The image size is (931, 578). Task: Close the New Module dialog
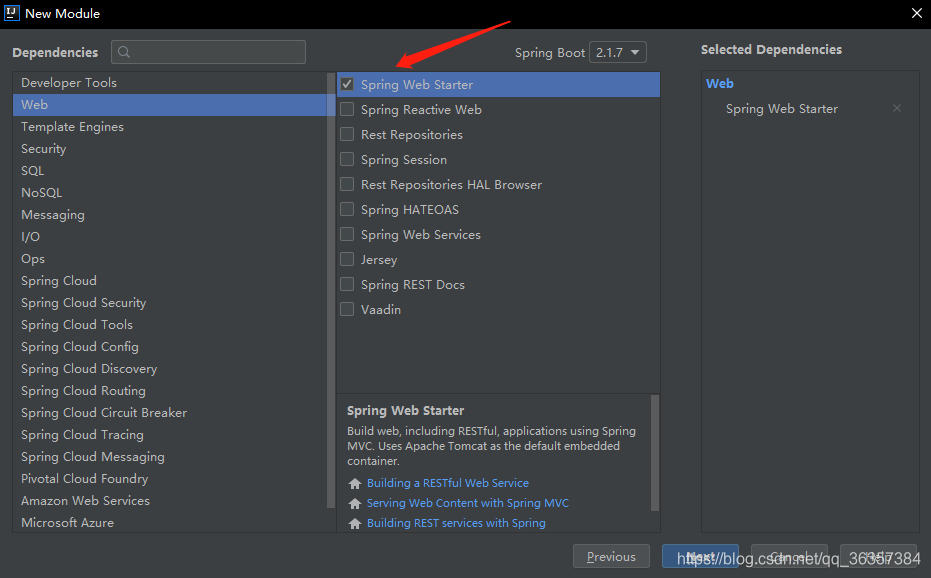click(916, 13)
